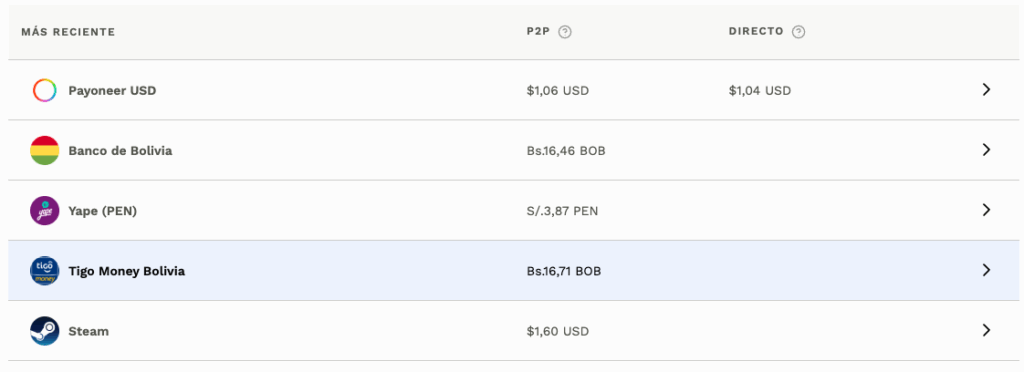This screenshot has width=1024, height=372.
Task: Expand the Banco de Bolivia row chevron
Action: (986, 150)
